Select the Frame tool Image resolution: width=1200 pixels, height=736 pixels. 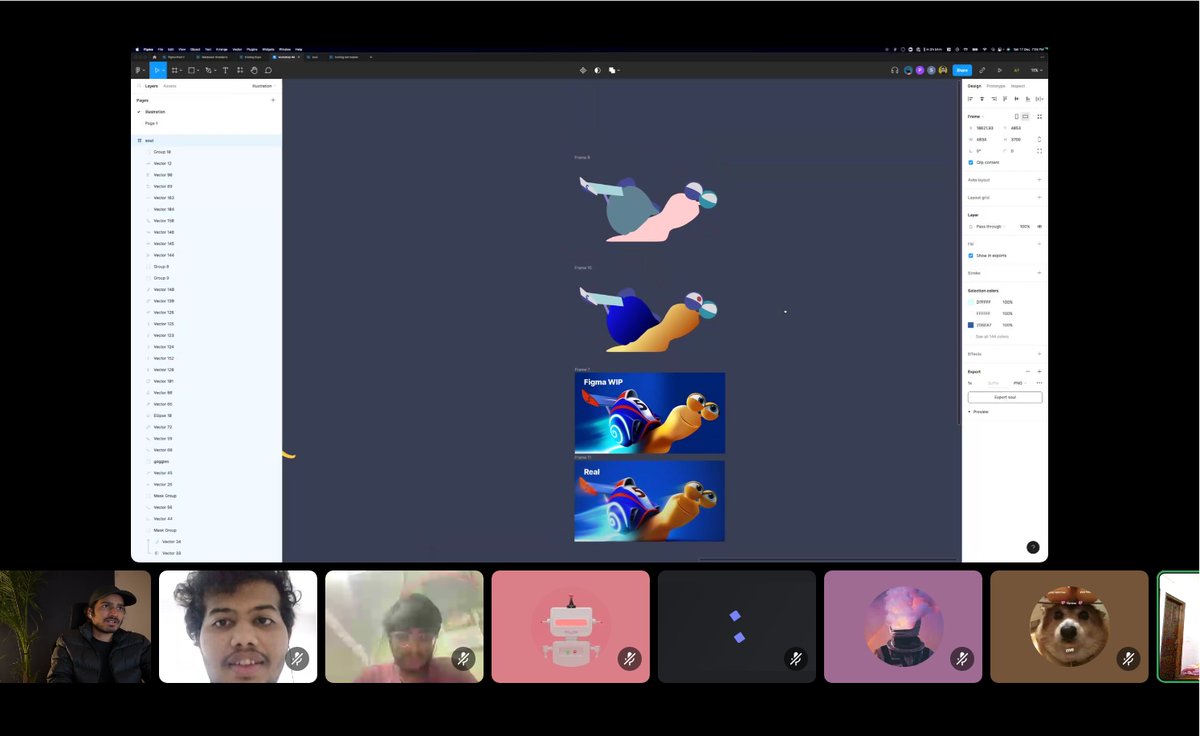tap(175, 70)
